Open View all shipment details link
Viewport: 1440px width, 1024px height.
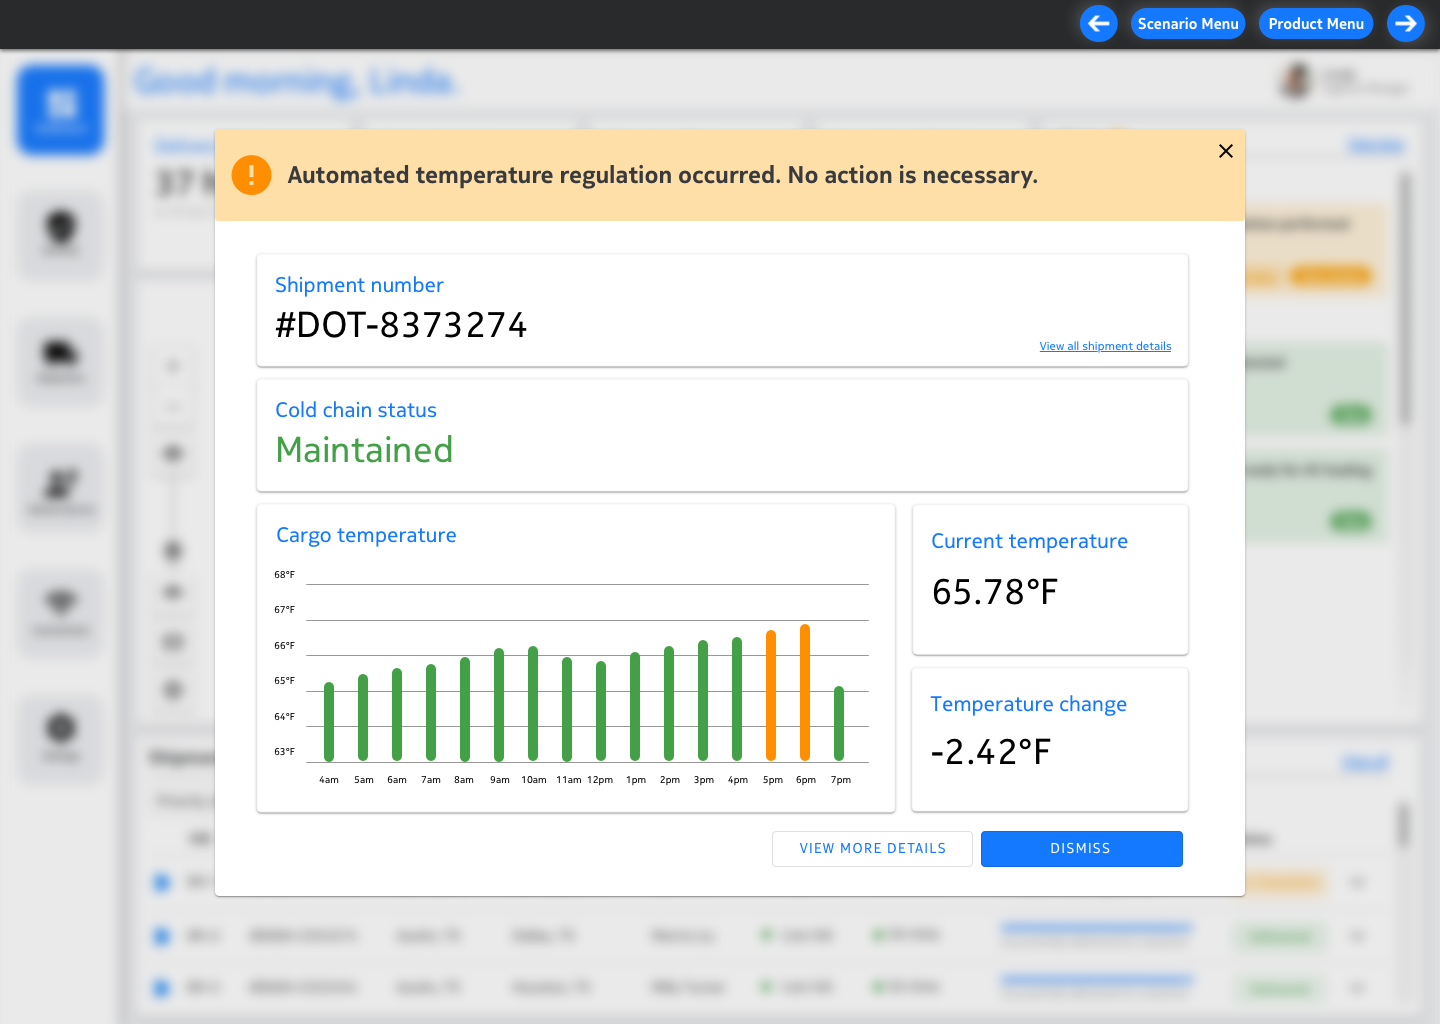tap(1105, 346)
